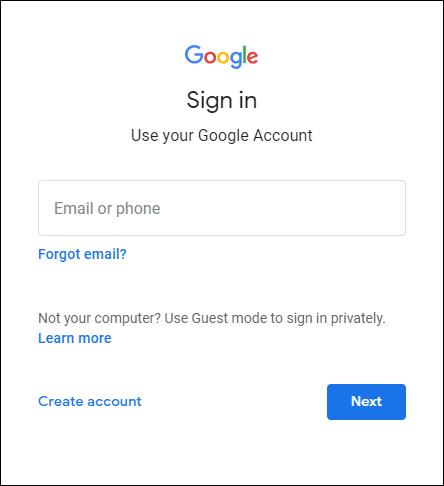This screenshot has height=486, width=444.
Task: Click the red letter e ending the Google logo
Action: (x=253, y=57)
